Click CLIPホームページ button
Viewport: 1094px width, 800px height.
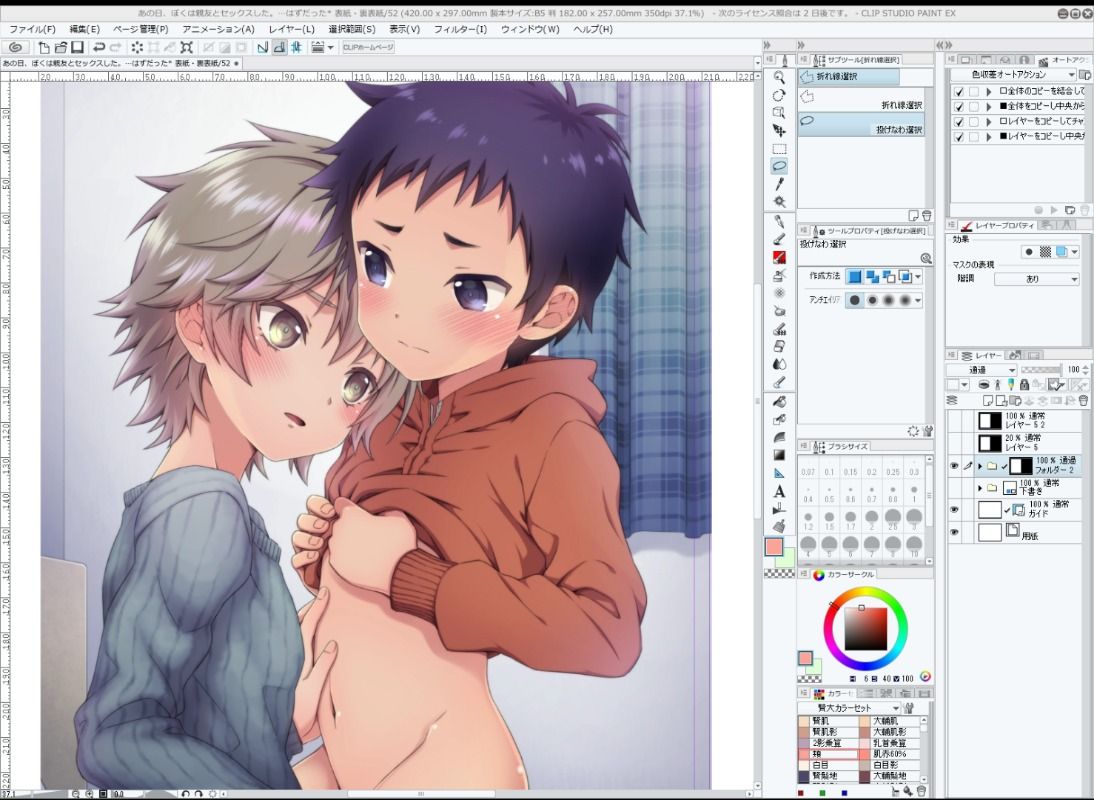[x=368, y=47]
